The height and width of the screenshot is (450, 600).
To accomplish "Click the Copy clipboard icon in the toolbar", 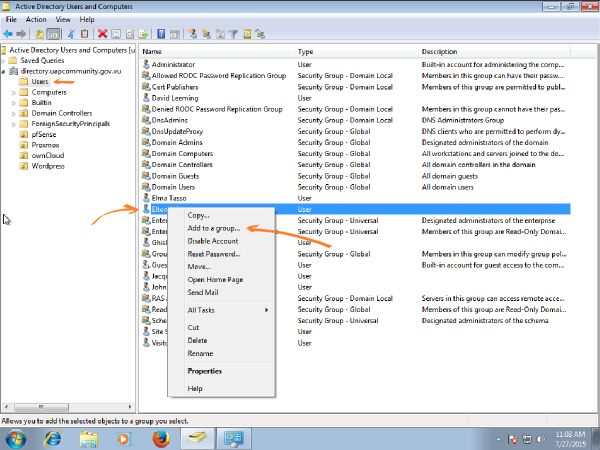I will (x=85, y=34).
